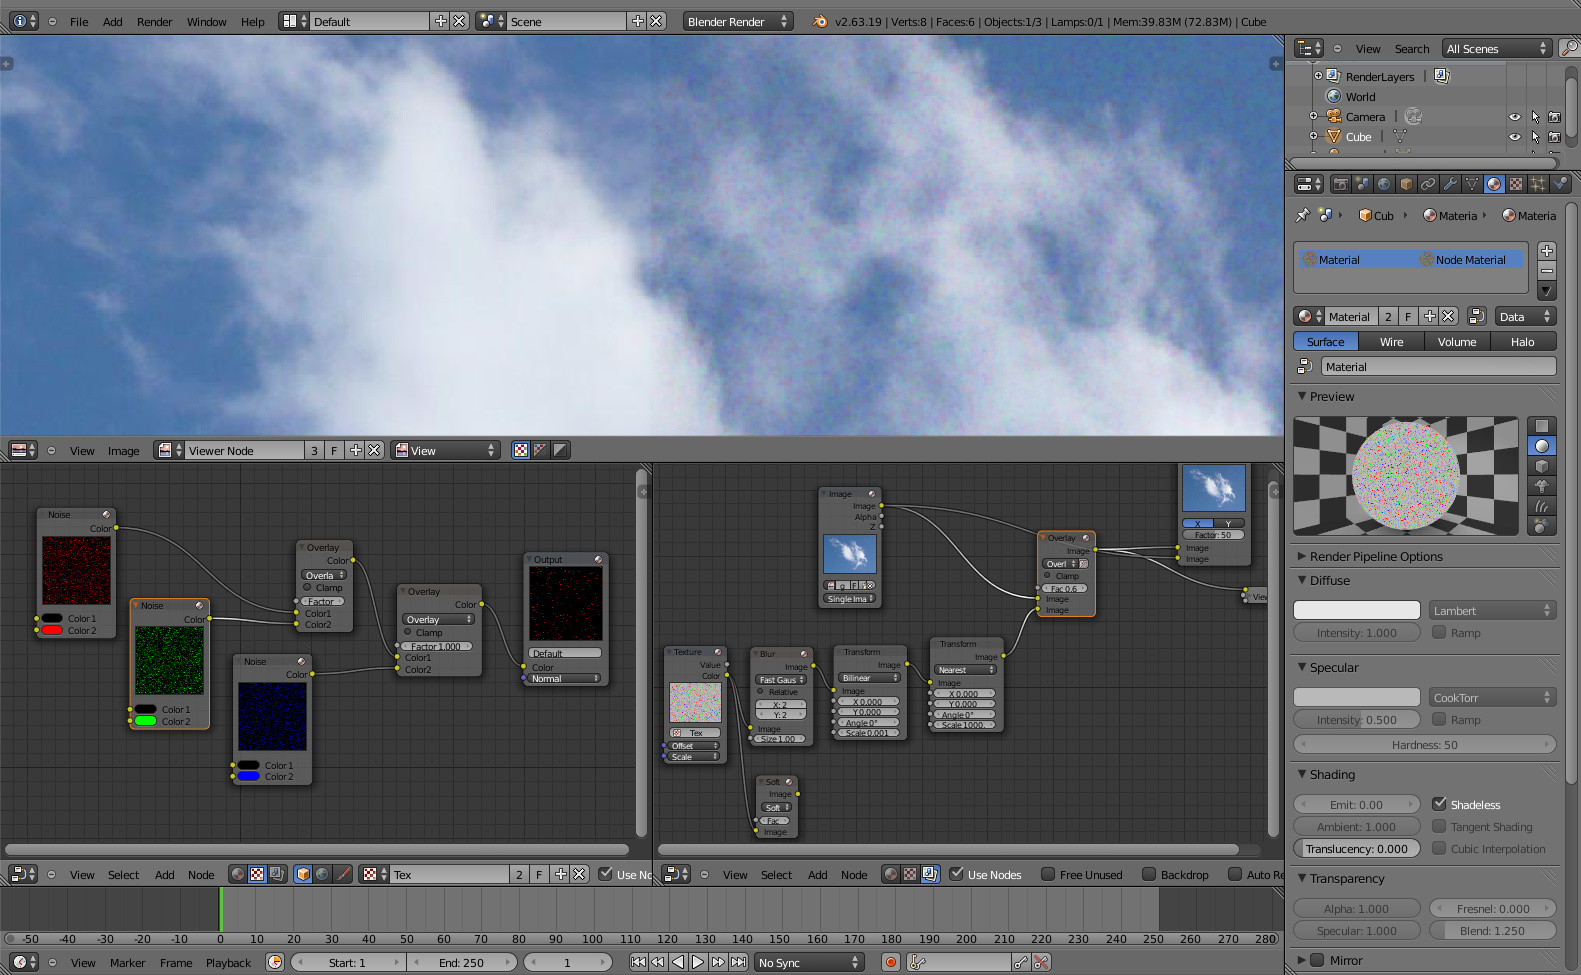This screenshot has width=1581, height=975.
Task: Remove the material slot with minus button
Action: click(x=1547, y=271)
